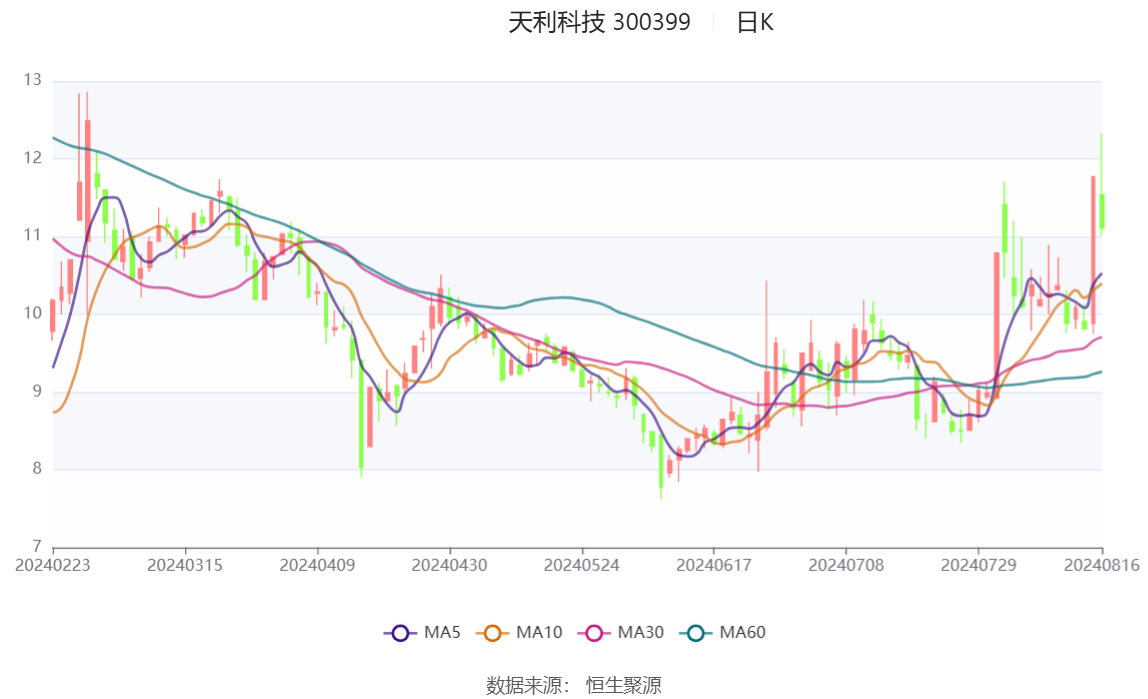Viewport: 1148px width, 699px height.
Task: Click the 日K label in the title
Action: tap(755, 23)
